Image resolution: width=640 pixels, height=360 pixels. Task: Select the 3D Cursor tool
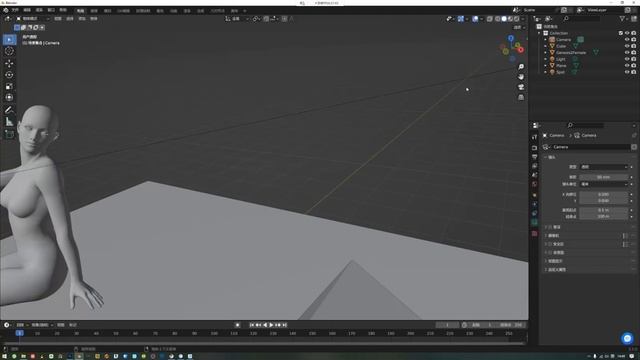coord(9,51)
